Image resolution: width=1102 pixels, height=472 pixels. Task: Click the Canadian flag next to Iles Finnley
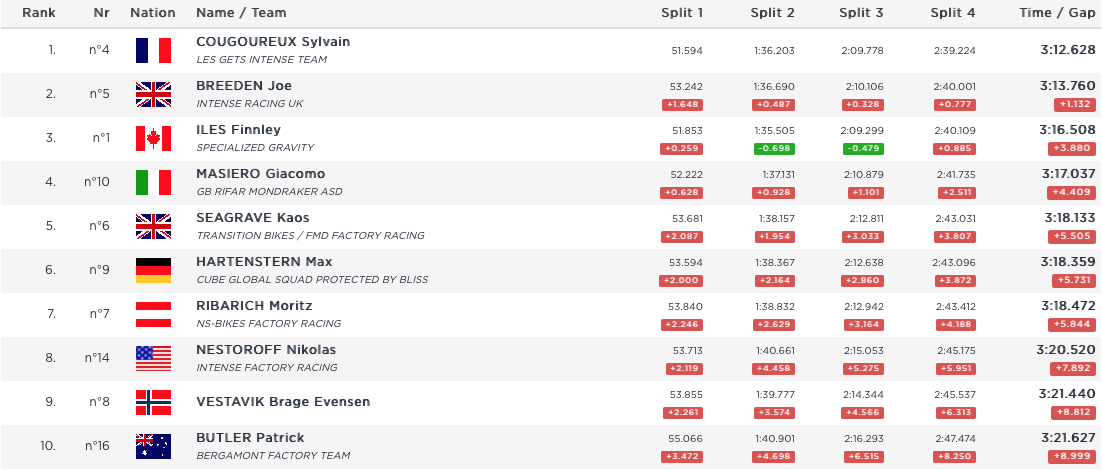pos(153,138)
